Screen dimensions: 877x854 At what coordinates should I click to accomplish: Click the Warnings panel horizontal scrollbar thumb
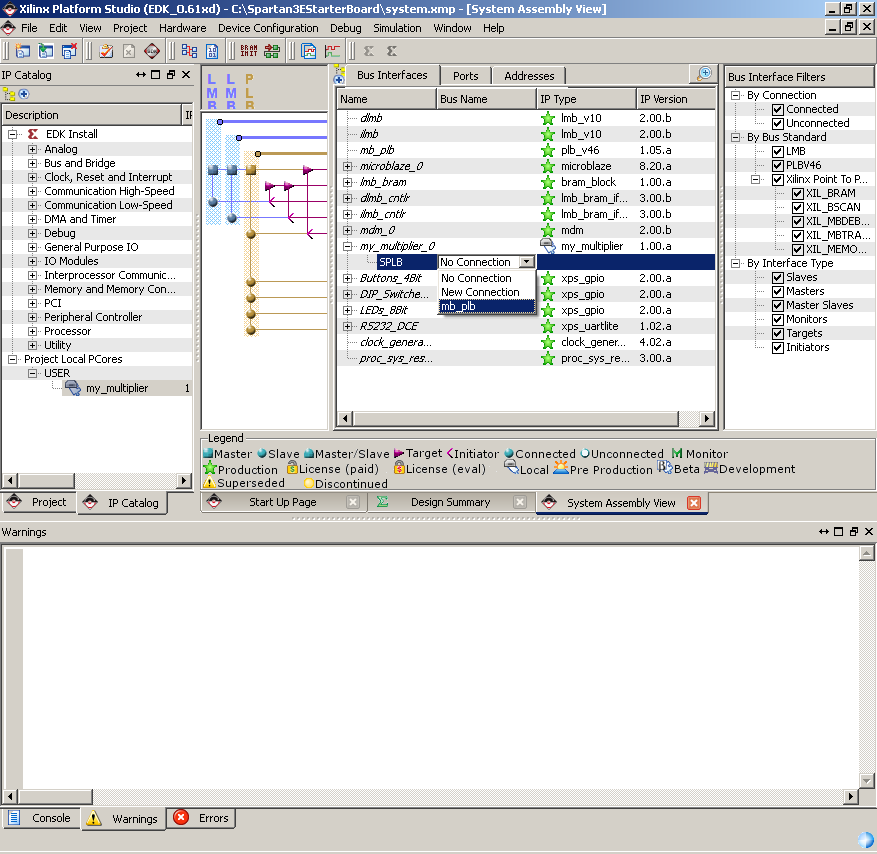(x=54, y=796)
